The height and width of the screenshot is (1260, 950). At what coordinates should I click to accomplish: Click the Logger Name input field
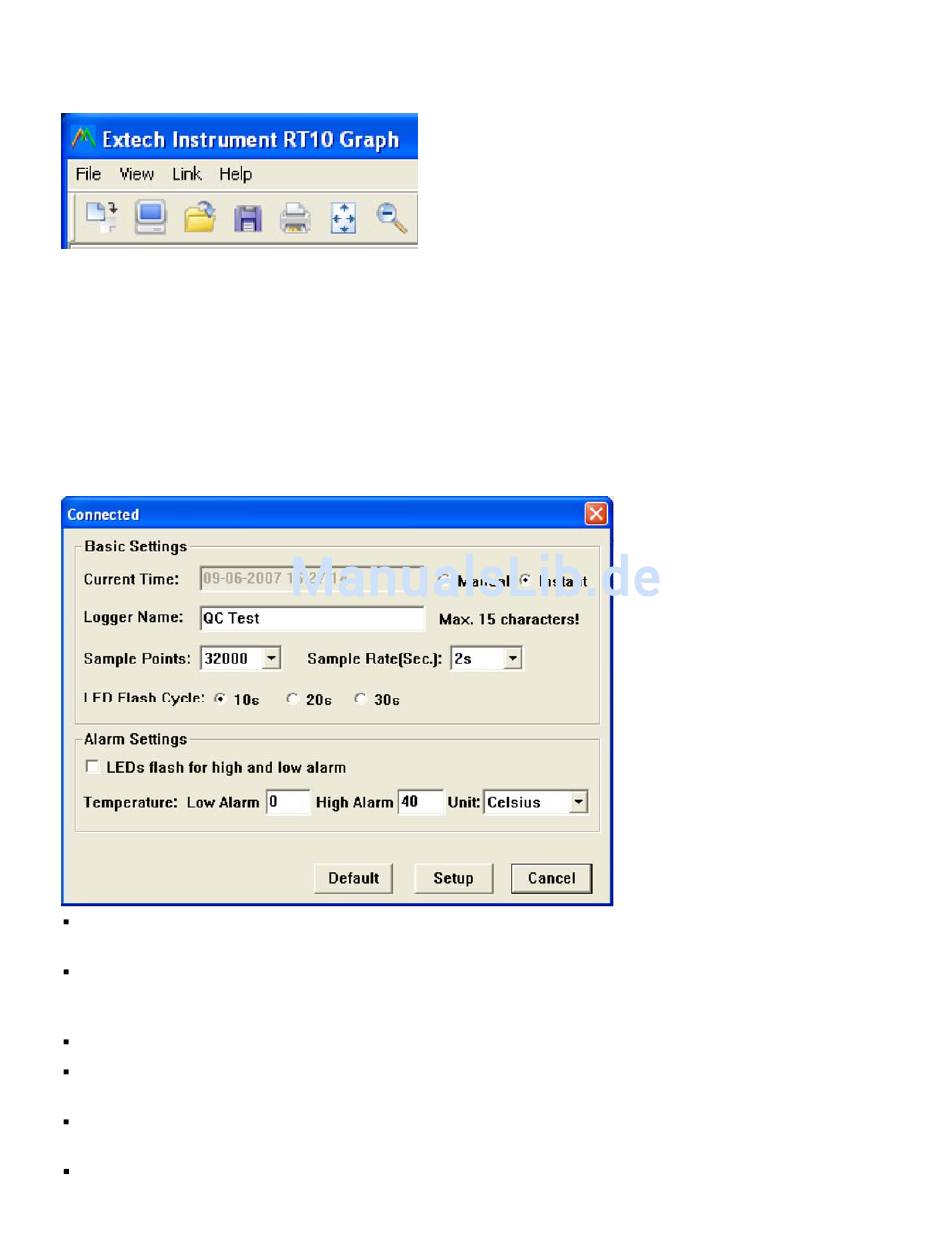click(313, 618)
